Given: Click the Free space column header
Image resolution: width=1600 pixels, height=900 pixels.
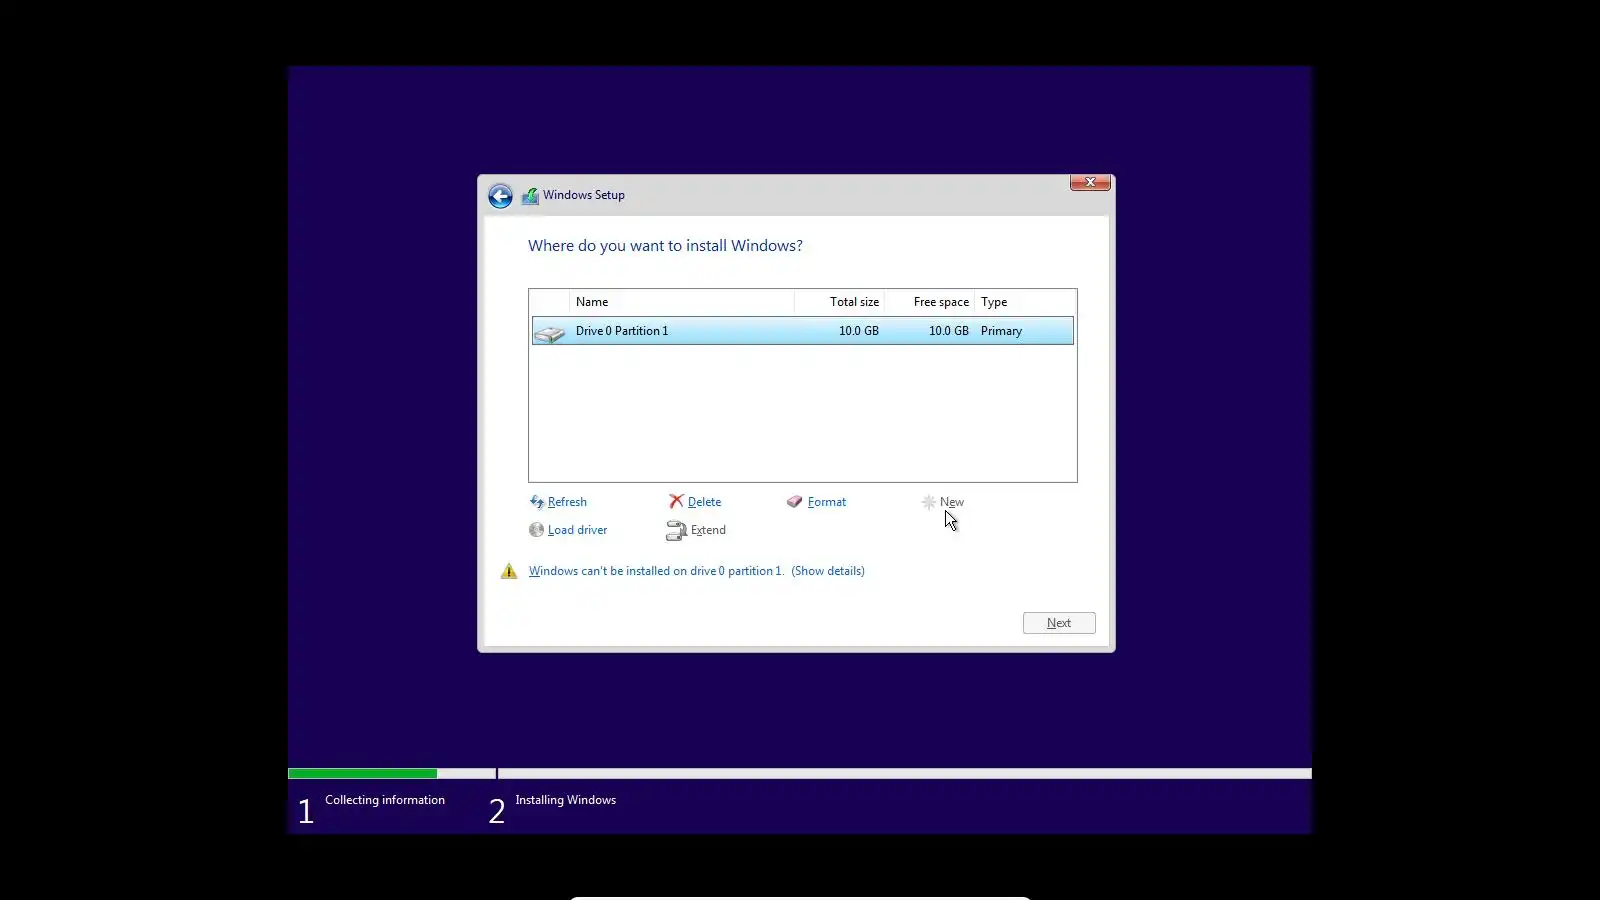Looking at the screenshot, I should pos(930,302).
